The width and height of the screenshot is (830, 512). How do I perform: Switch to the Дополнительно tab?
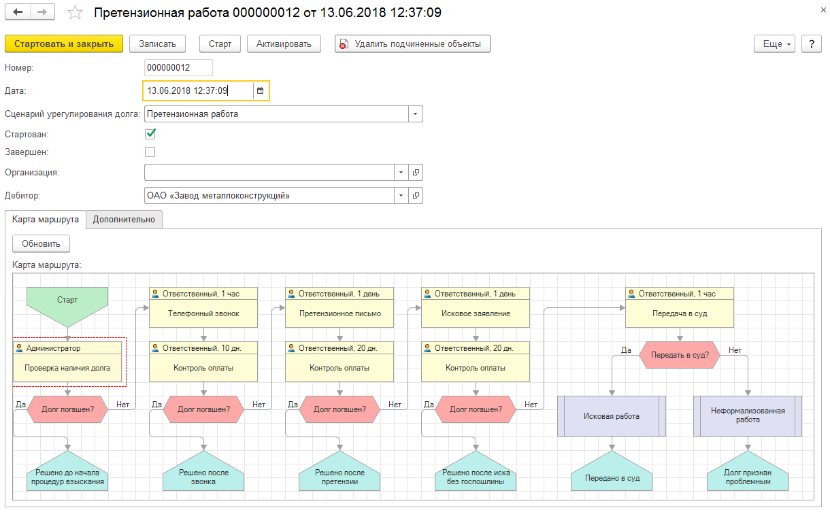[x=124, y=219]
